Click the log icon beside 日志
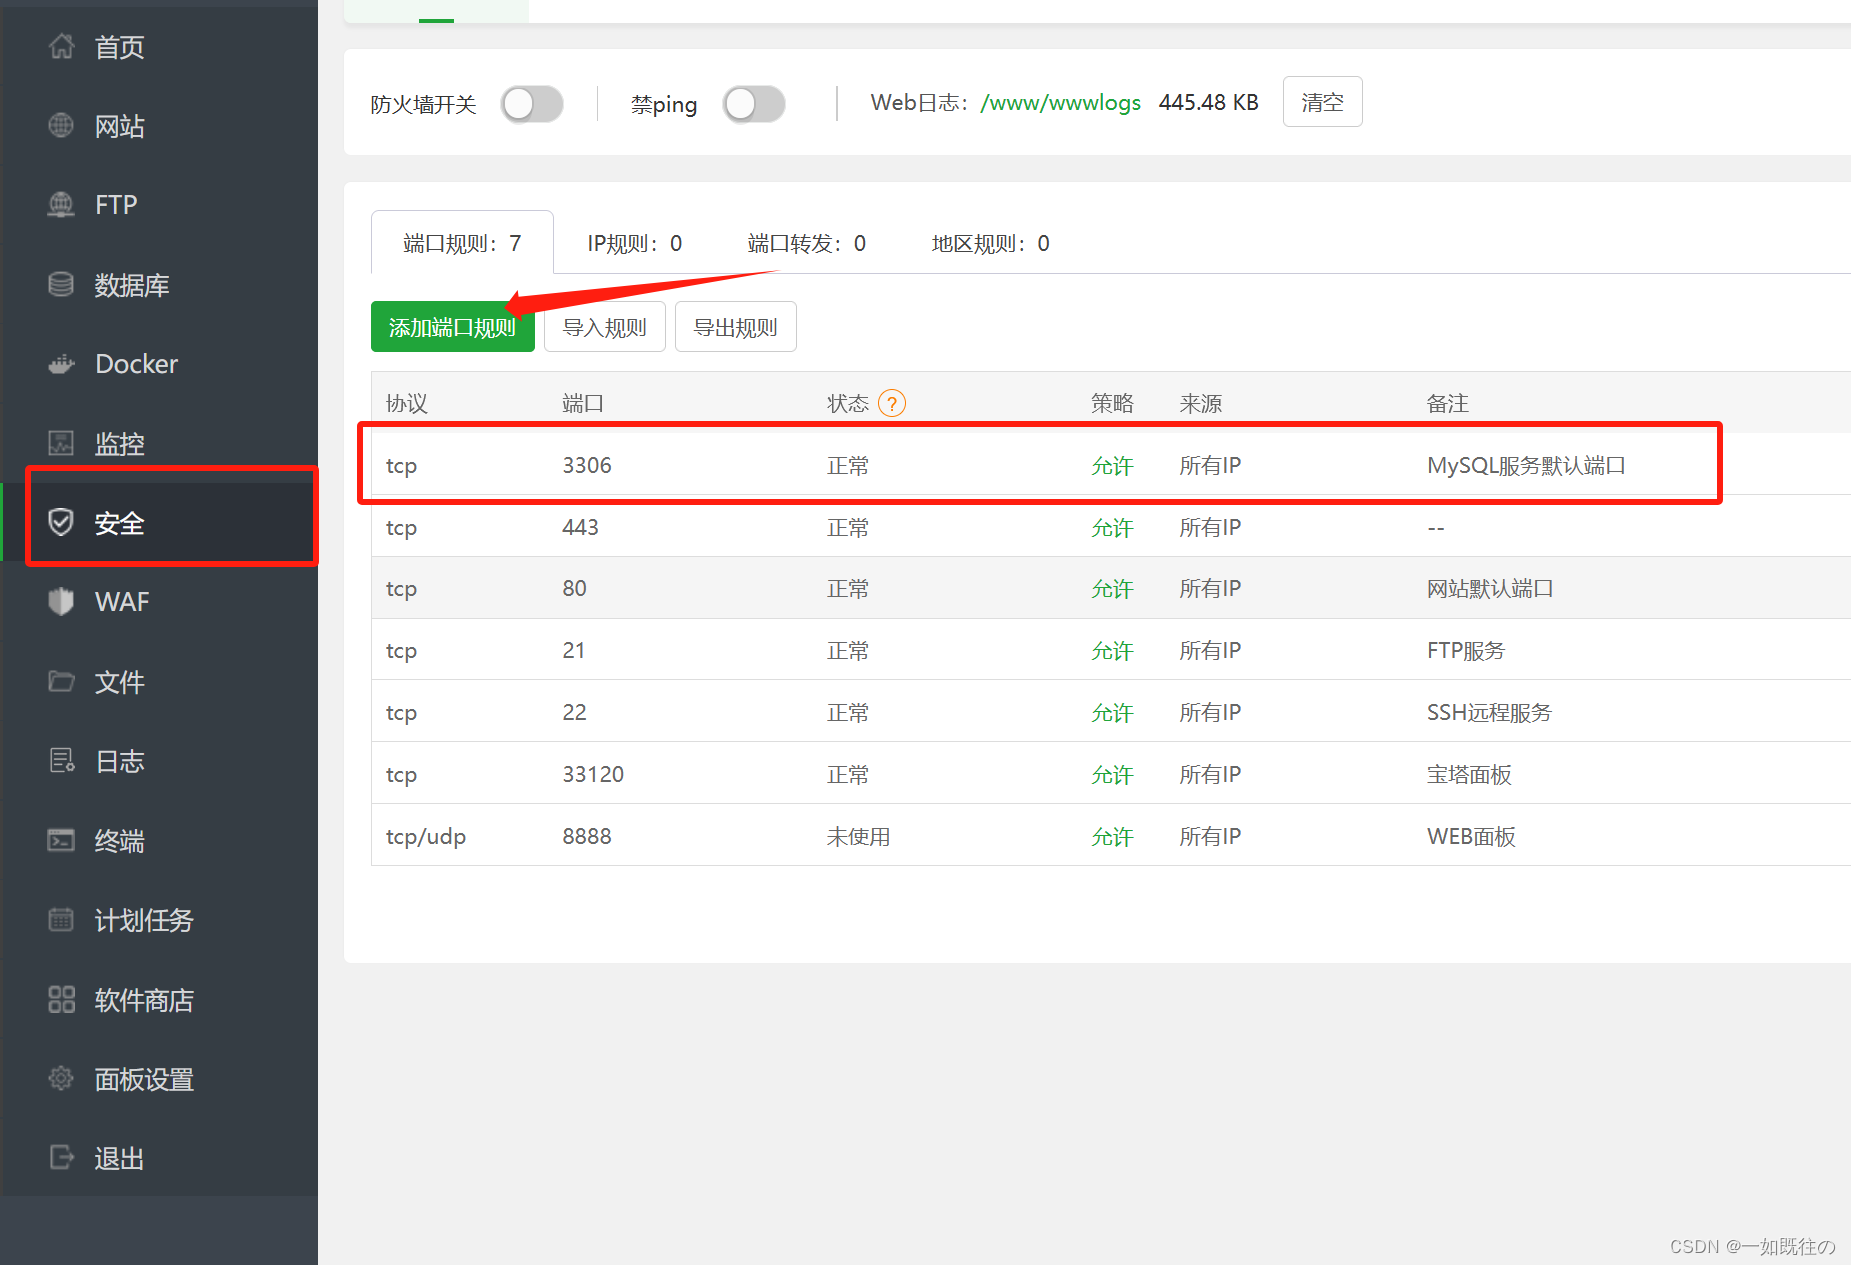Viewport: 1851px width, 1265px height. tap(61, 761)
